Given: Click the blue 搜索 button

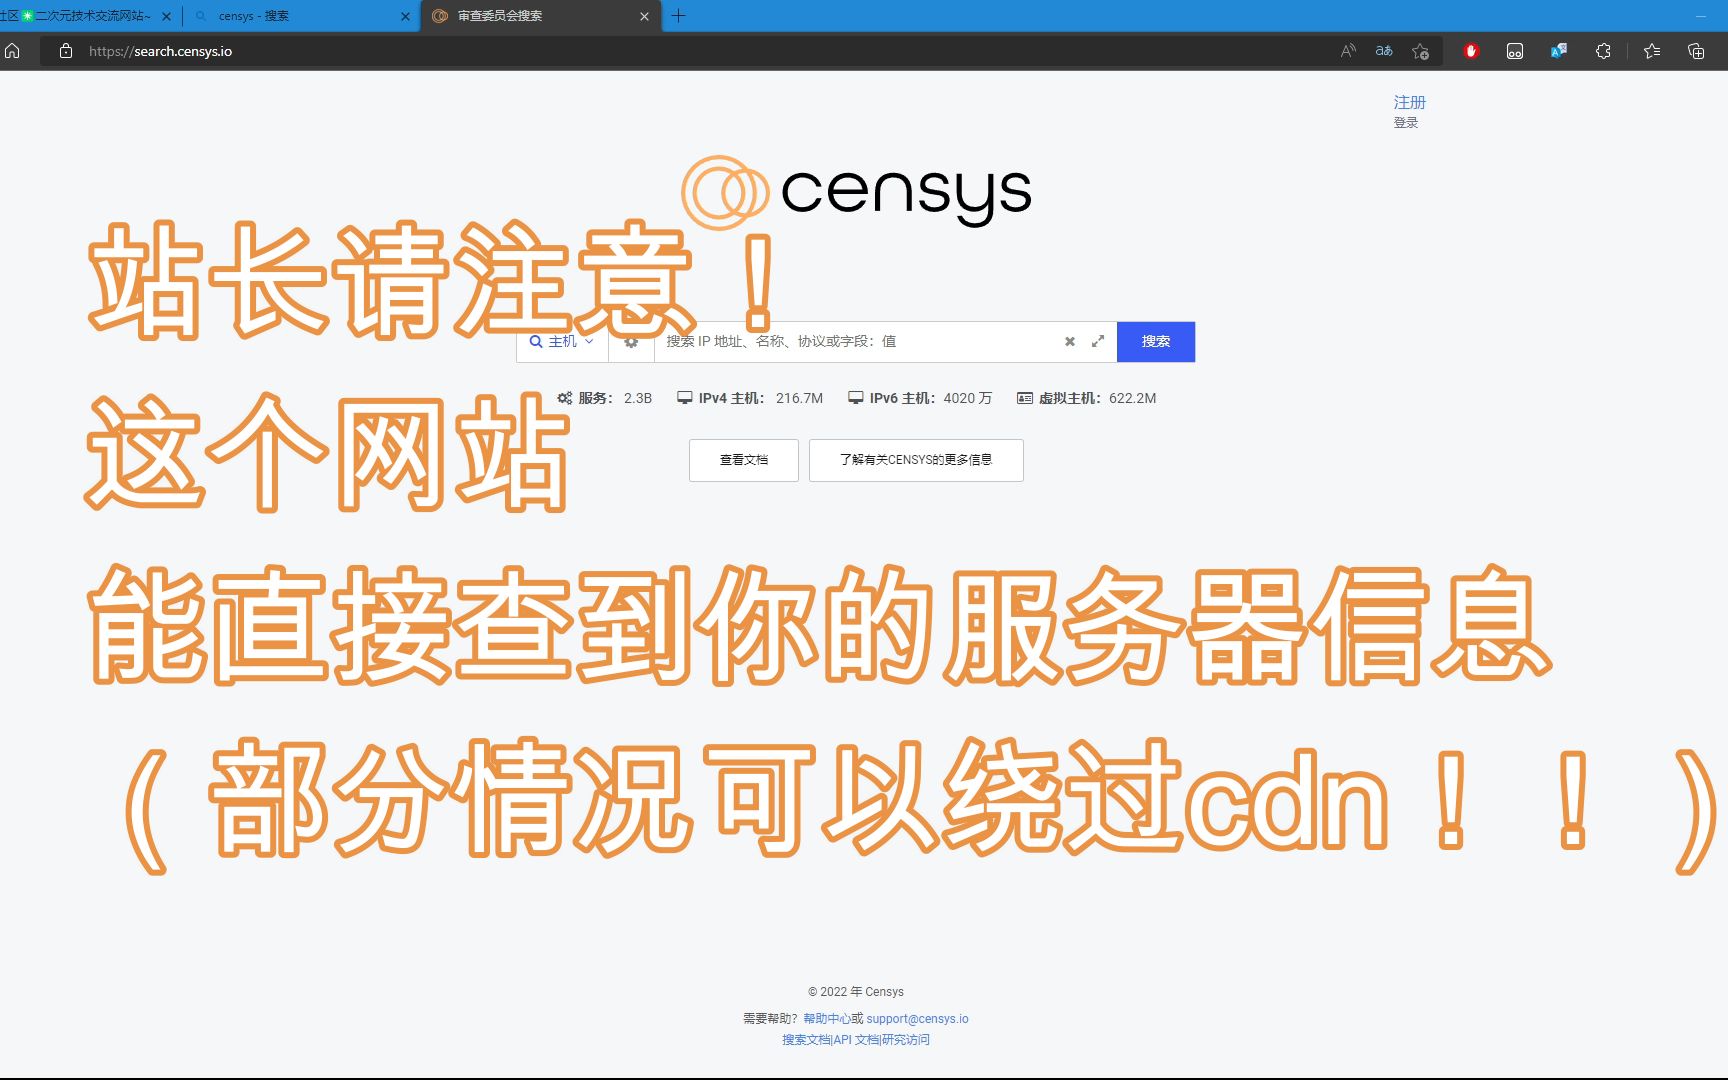Looking at the screenshot, I should [x=1156, y=342].
